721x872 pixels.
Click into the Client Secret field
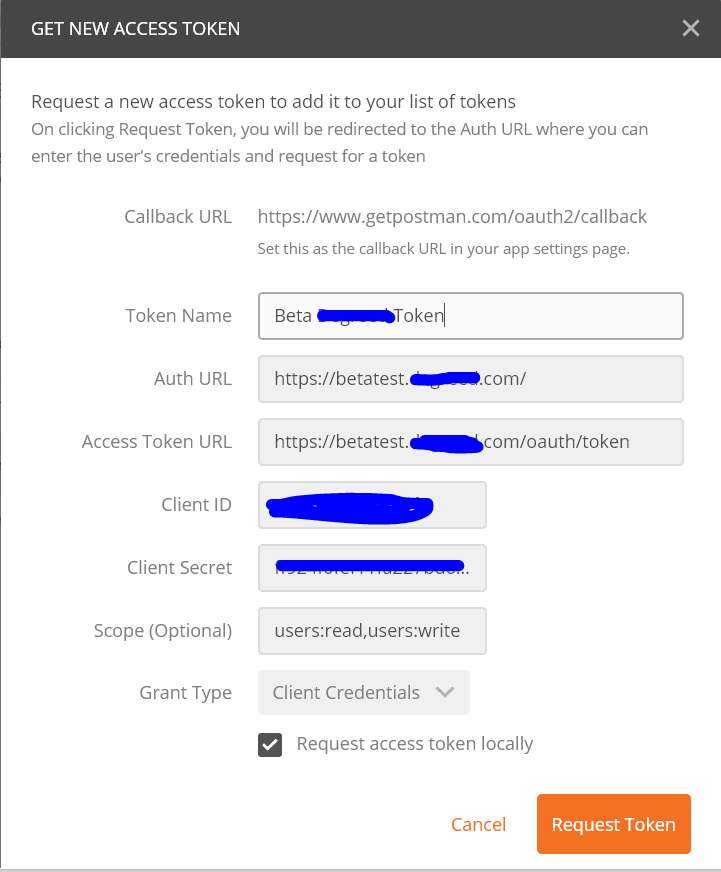click(x=372, y=568)
